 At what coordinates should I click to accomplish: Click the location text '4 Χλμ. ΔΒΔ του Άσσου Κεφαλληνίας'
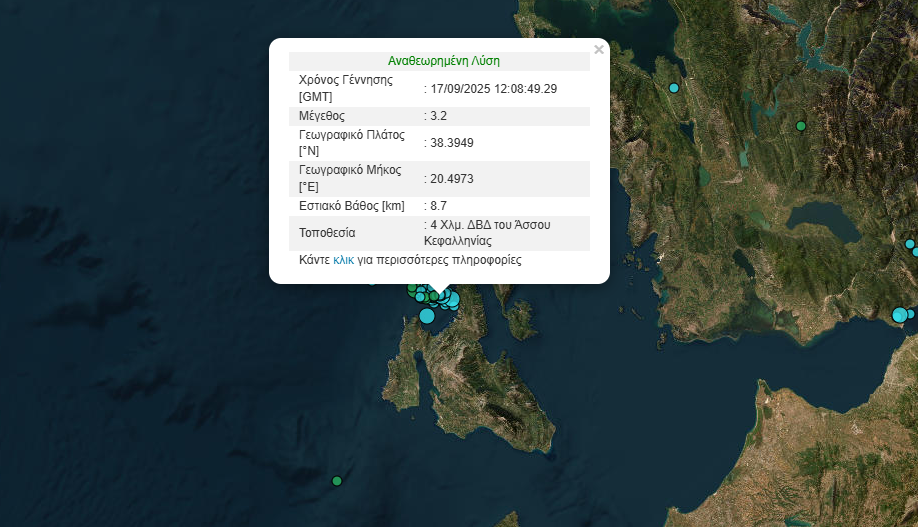pyautogui.click(x=487, y=233)
